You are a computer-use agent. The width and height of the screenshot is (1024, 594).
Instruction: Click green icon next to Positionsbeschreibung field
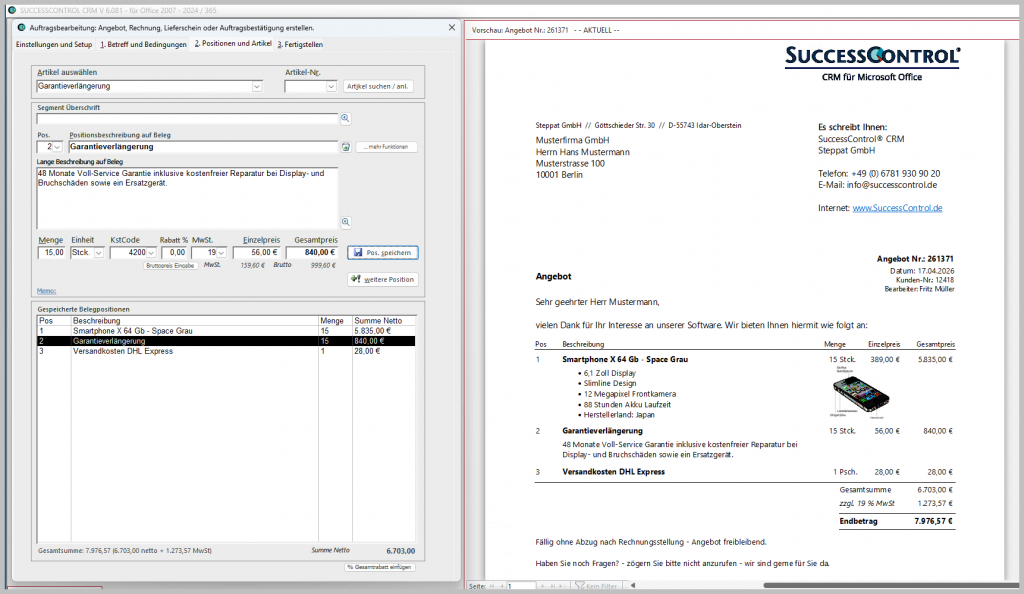click(345, 147)
